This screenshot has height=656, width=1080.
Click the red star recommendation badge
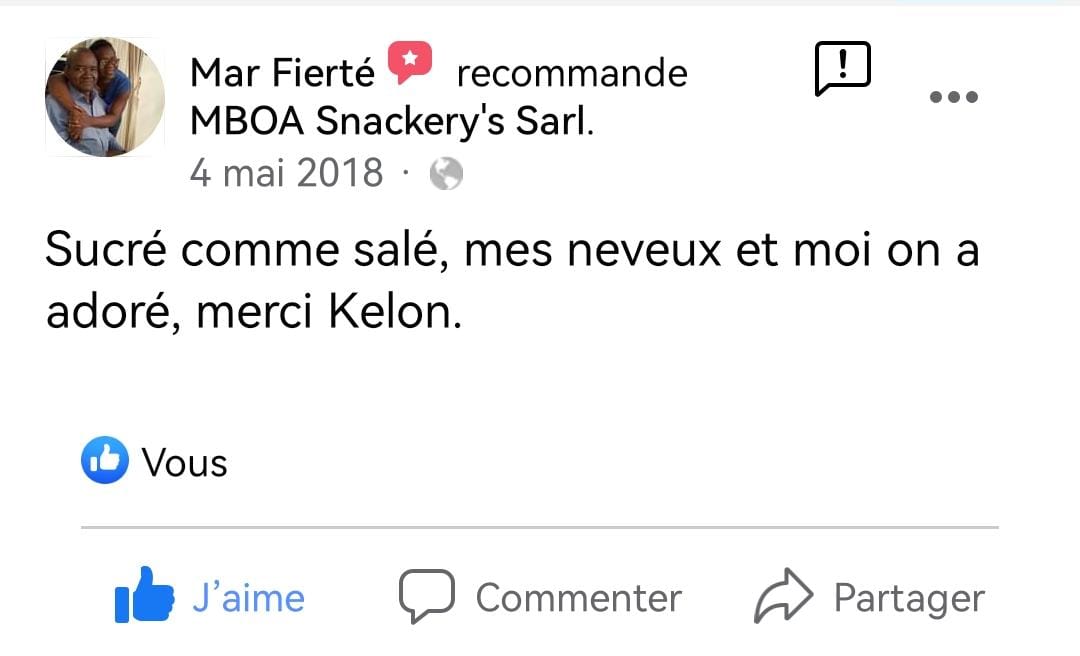coord(410,63)
